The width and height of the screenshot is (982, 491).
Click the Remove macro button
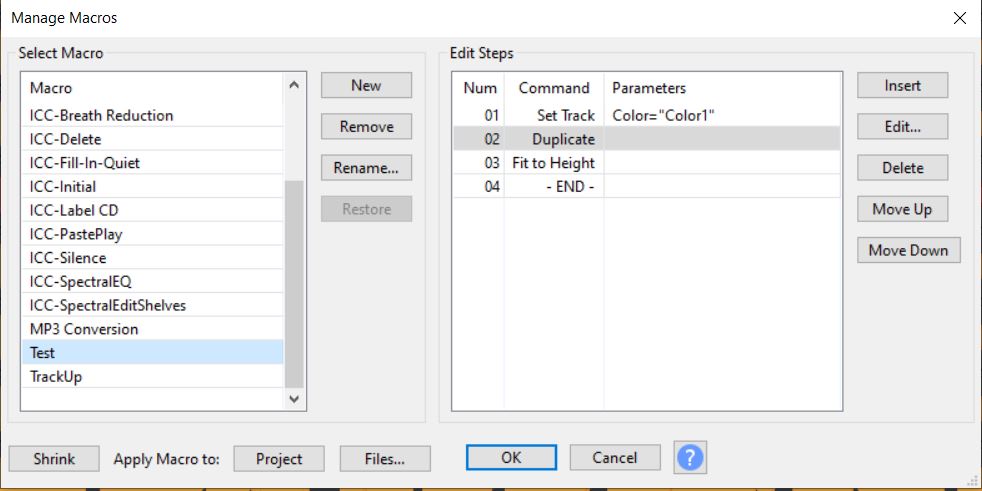pos(366,127)
